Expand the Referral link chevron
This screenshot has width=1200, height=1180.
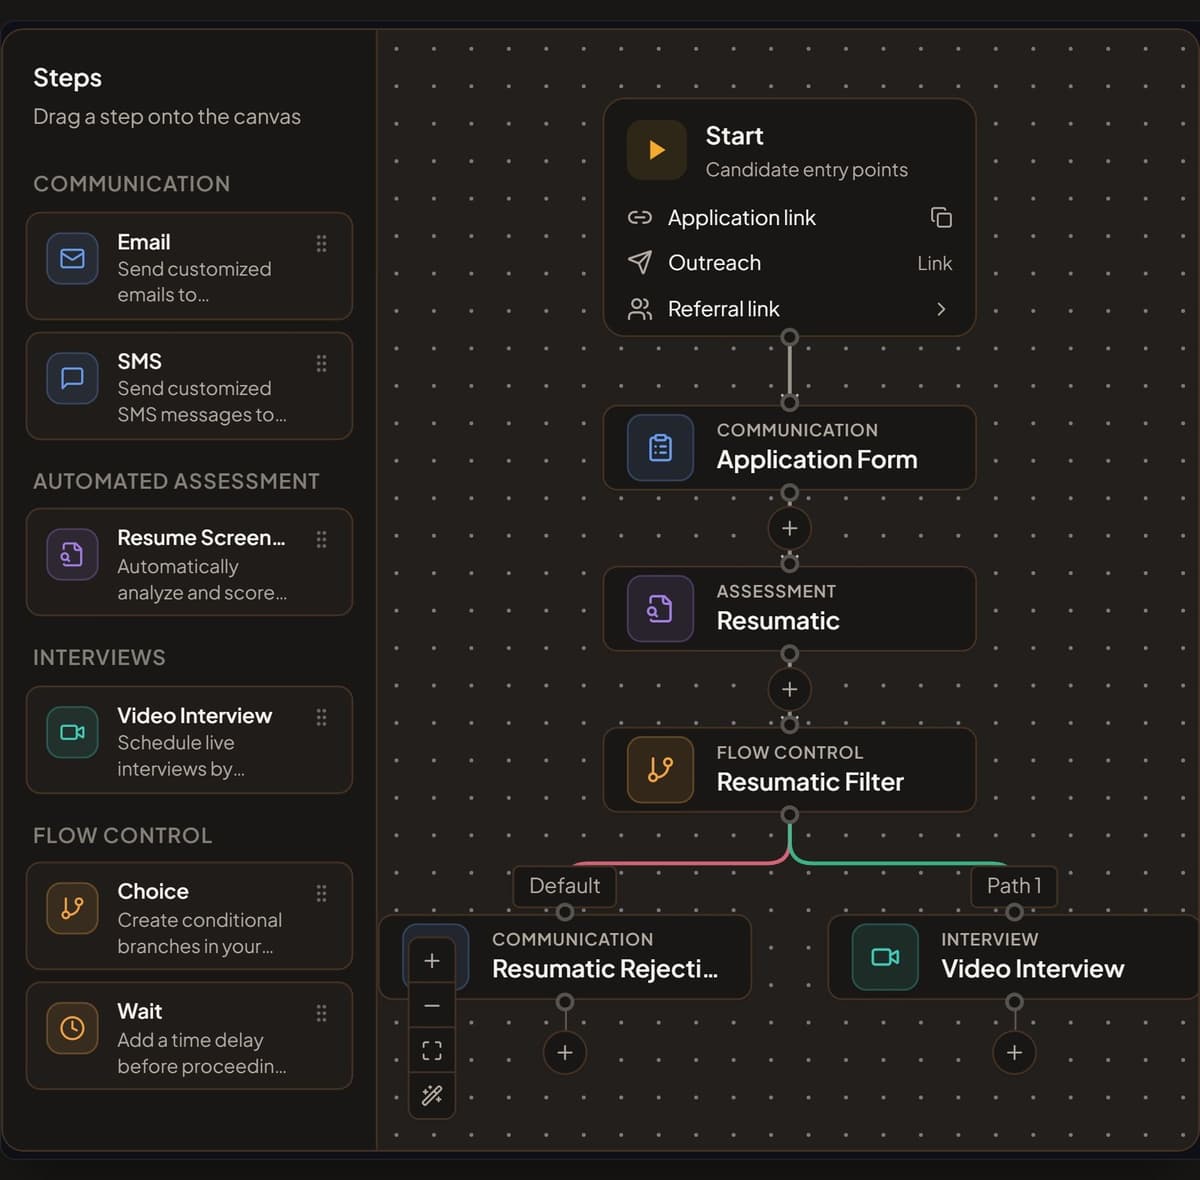pos(941,309)
